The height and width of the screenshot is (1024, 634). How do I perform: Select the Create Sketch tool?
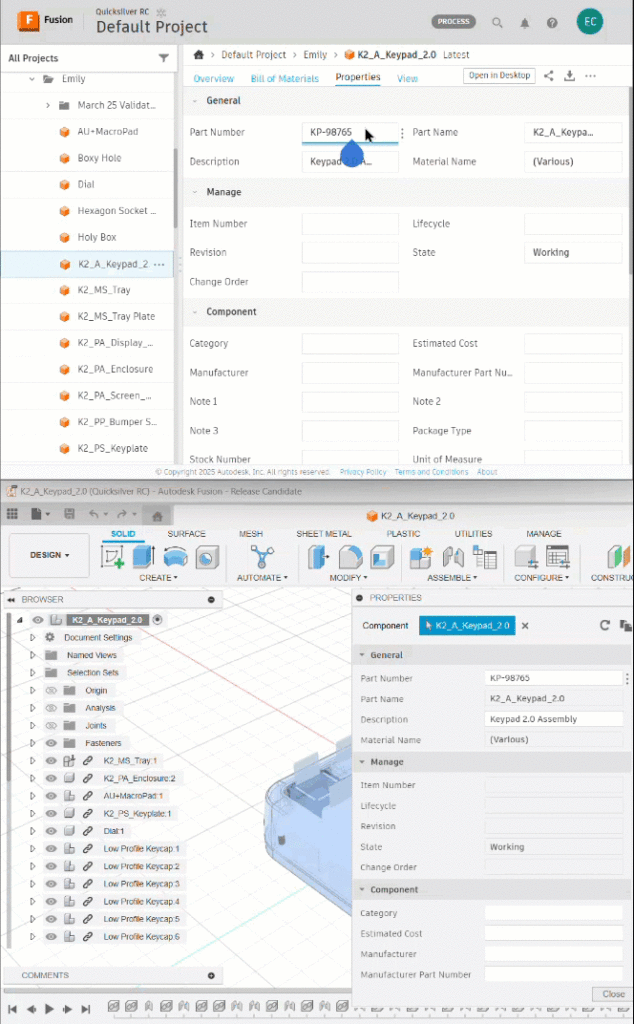(112, 557)
